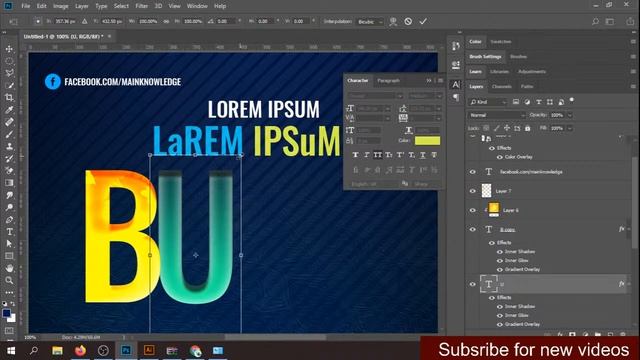
Task: Click the Faux Bold style button
Action: [x=355, y=155]
